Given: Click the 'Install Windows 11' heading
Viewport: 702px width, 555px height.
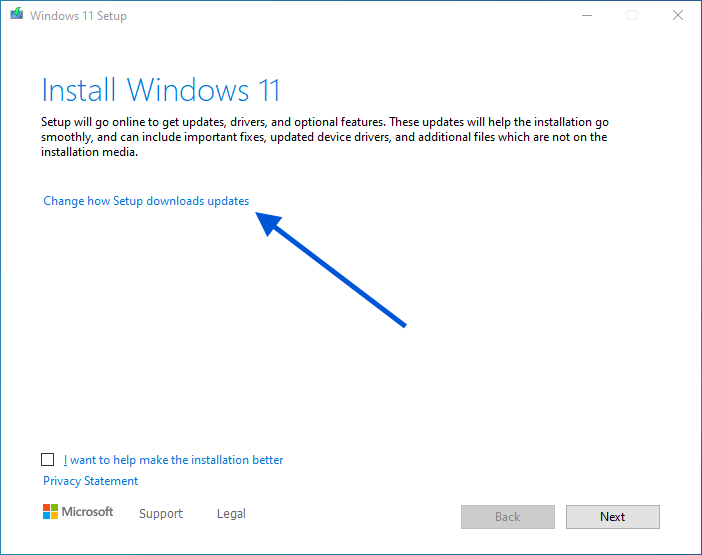Looking at the screenshot, I should click(x=161, y=90).
